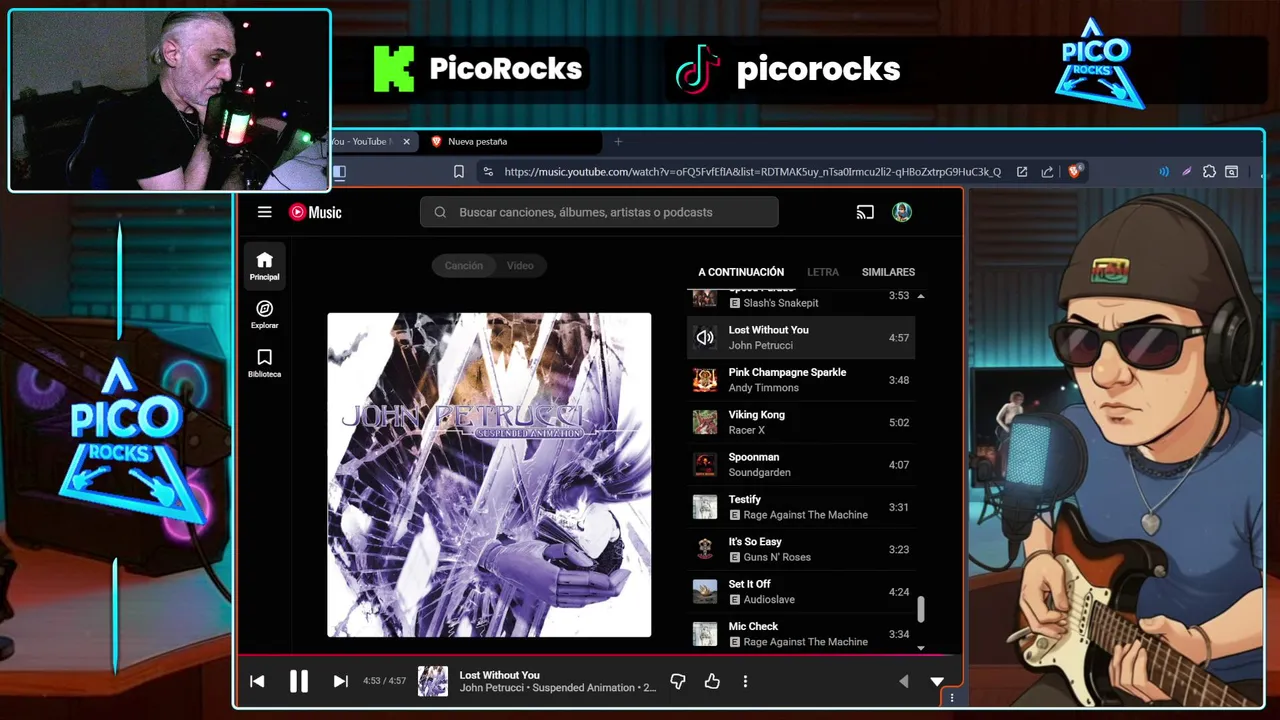Click the Suspended Animation album artwork
Viewport: 1280px width, 720px height.
pos(489,475)
